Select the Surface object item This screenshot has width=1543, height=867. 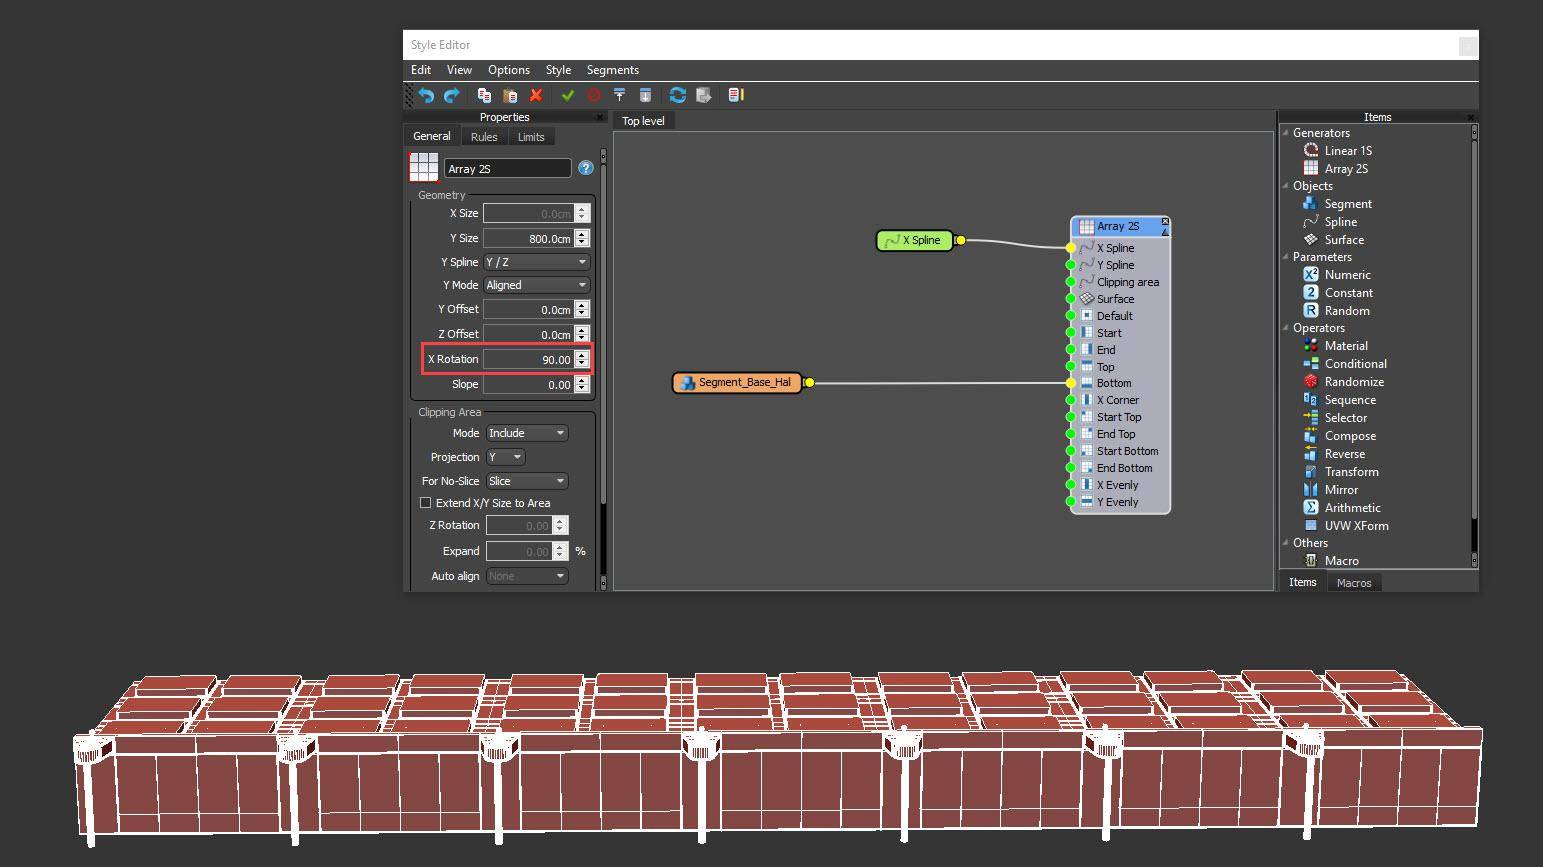coord(1344,239)
